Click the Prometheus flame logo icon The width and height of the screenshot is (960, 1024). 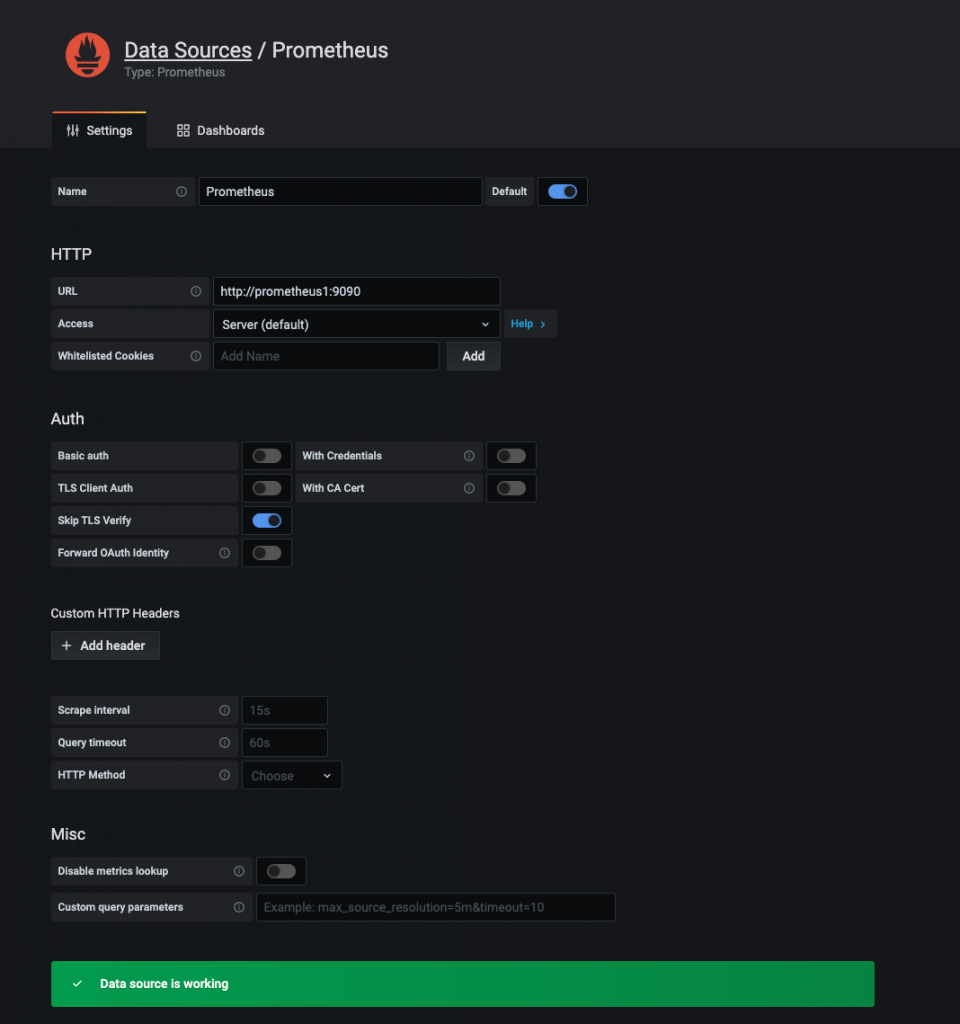pyautogui.click(x=88, y=55)
